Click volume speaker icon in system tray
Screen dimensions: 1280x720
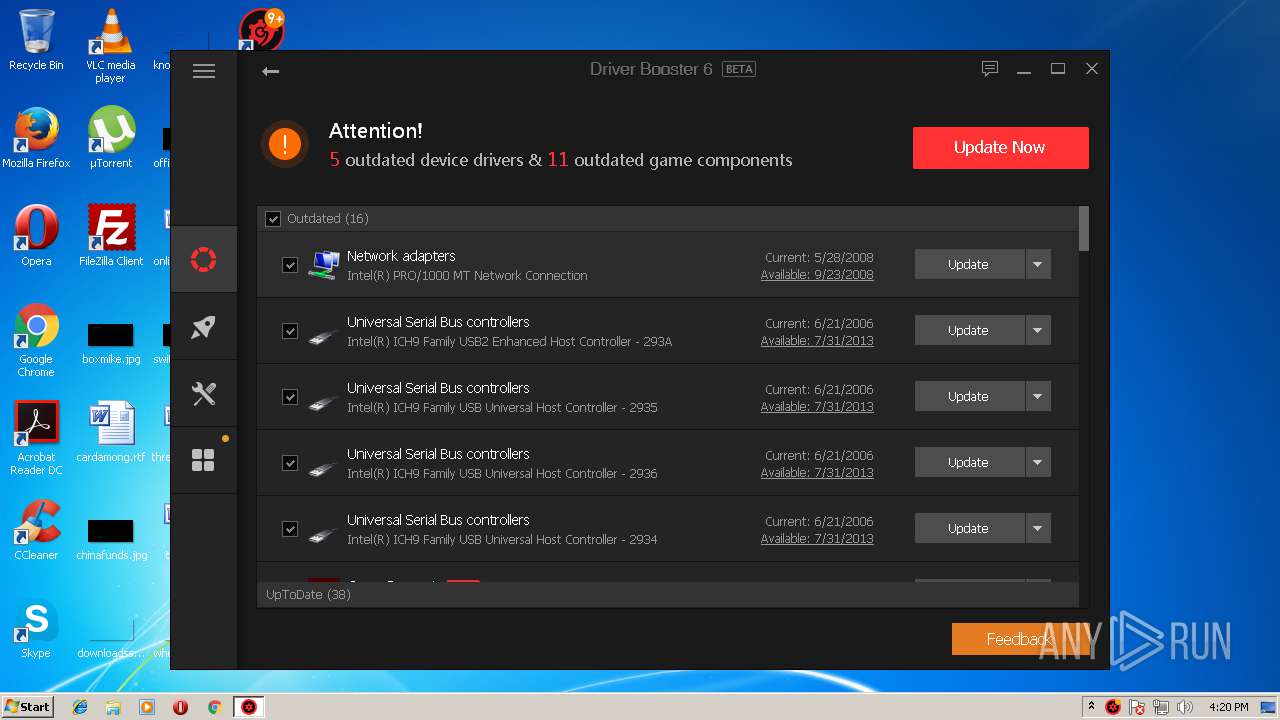pyautogui.click(x=1186, y=707)
